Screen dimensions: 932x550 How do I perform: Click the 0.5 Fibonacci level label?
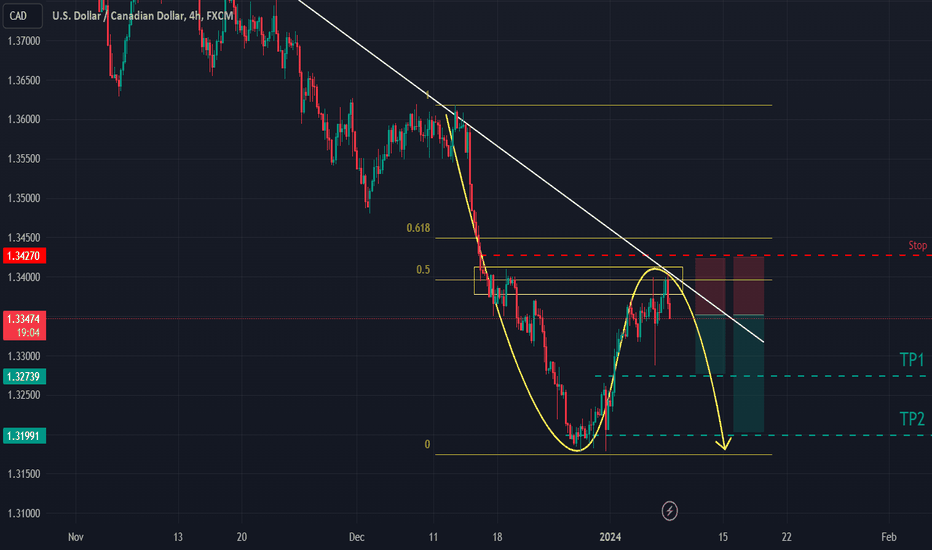(423, 270)
